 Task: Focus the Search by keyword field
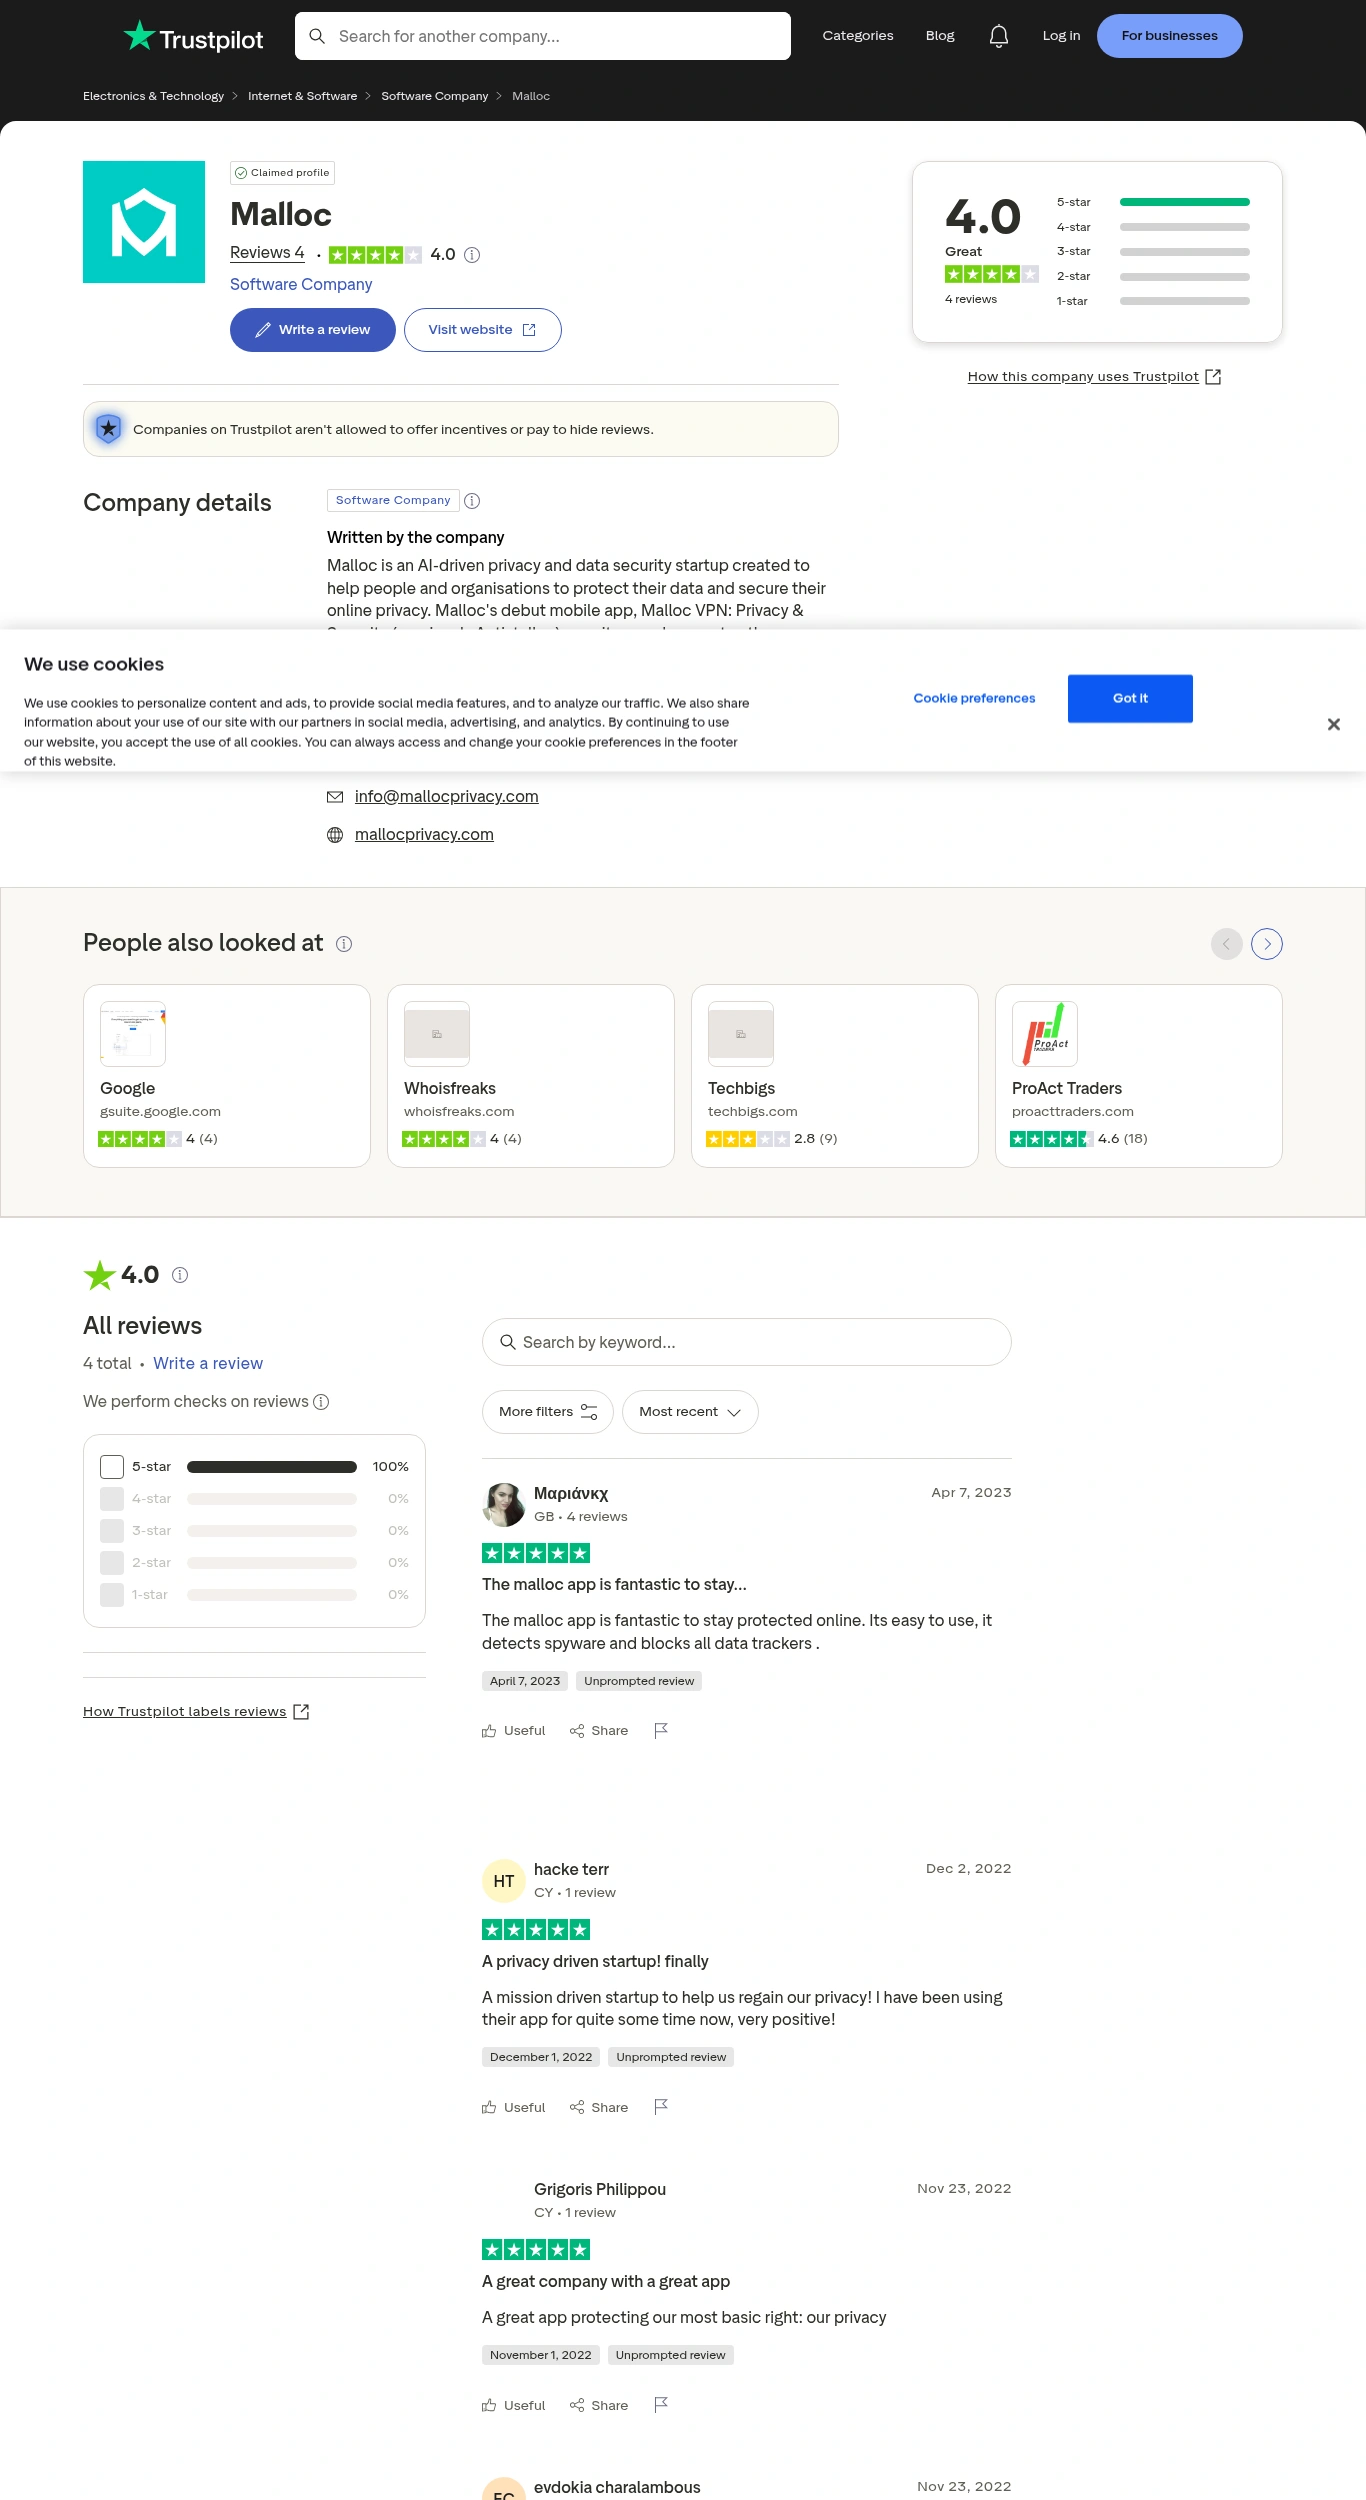pos(747,1342)
